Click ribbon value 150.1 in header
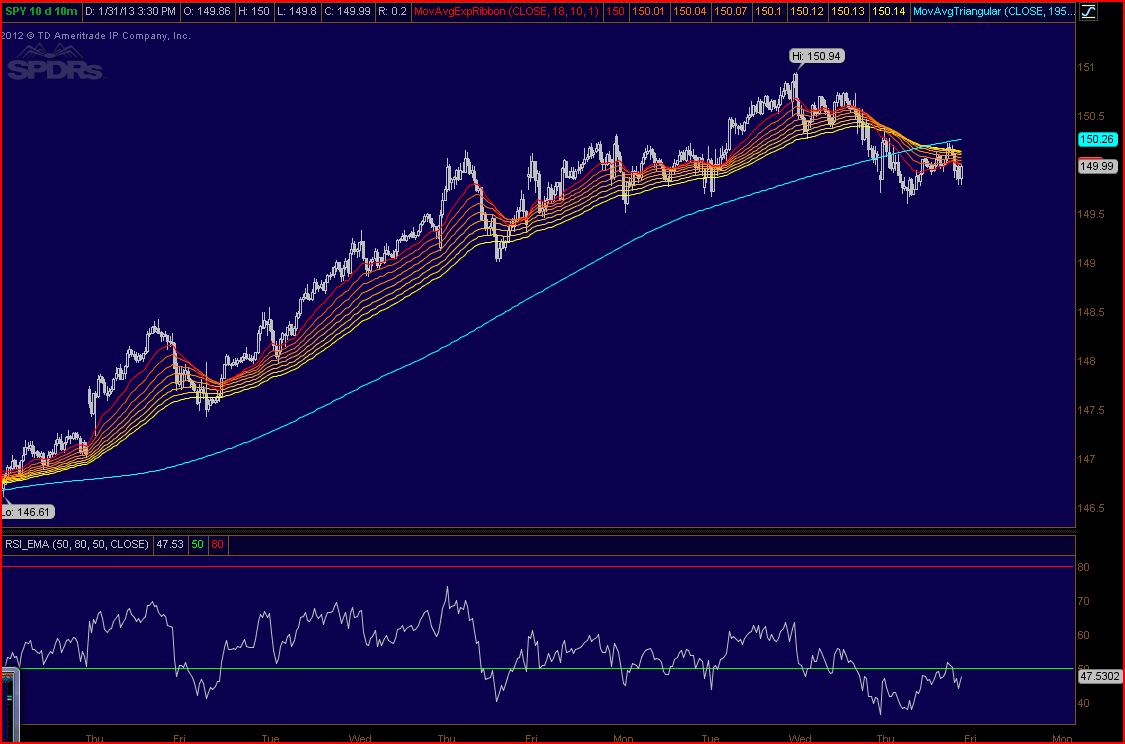 (768, 11)
